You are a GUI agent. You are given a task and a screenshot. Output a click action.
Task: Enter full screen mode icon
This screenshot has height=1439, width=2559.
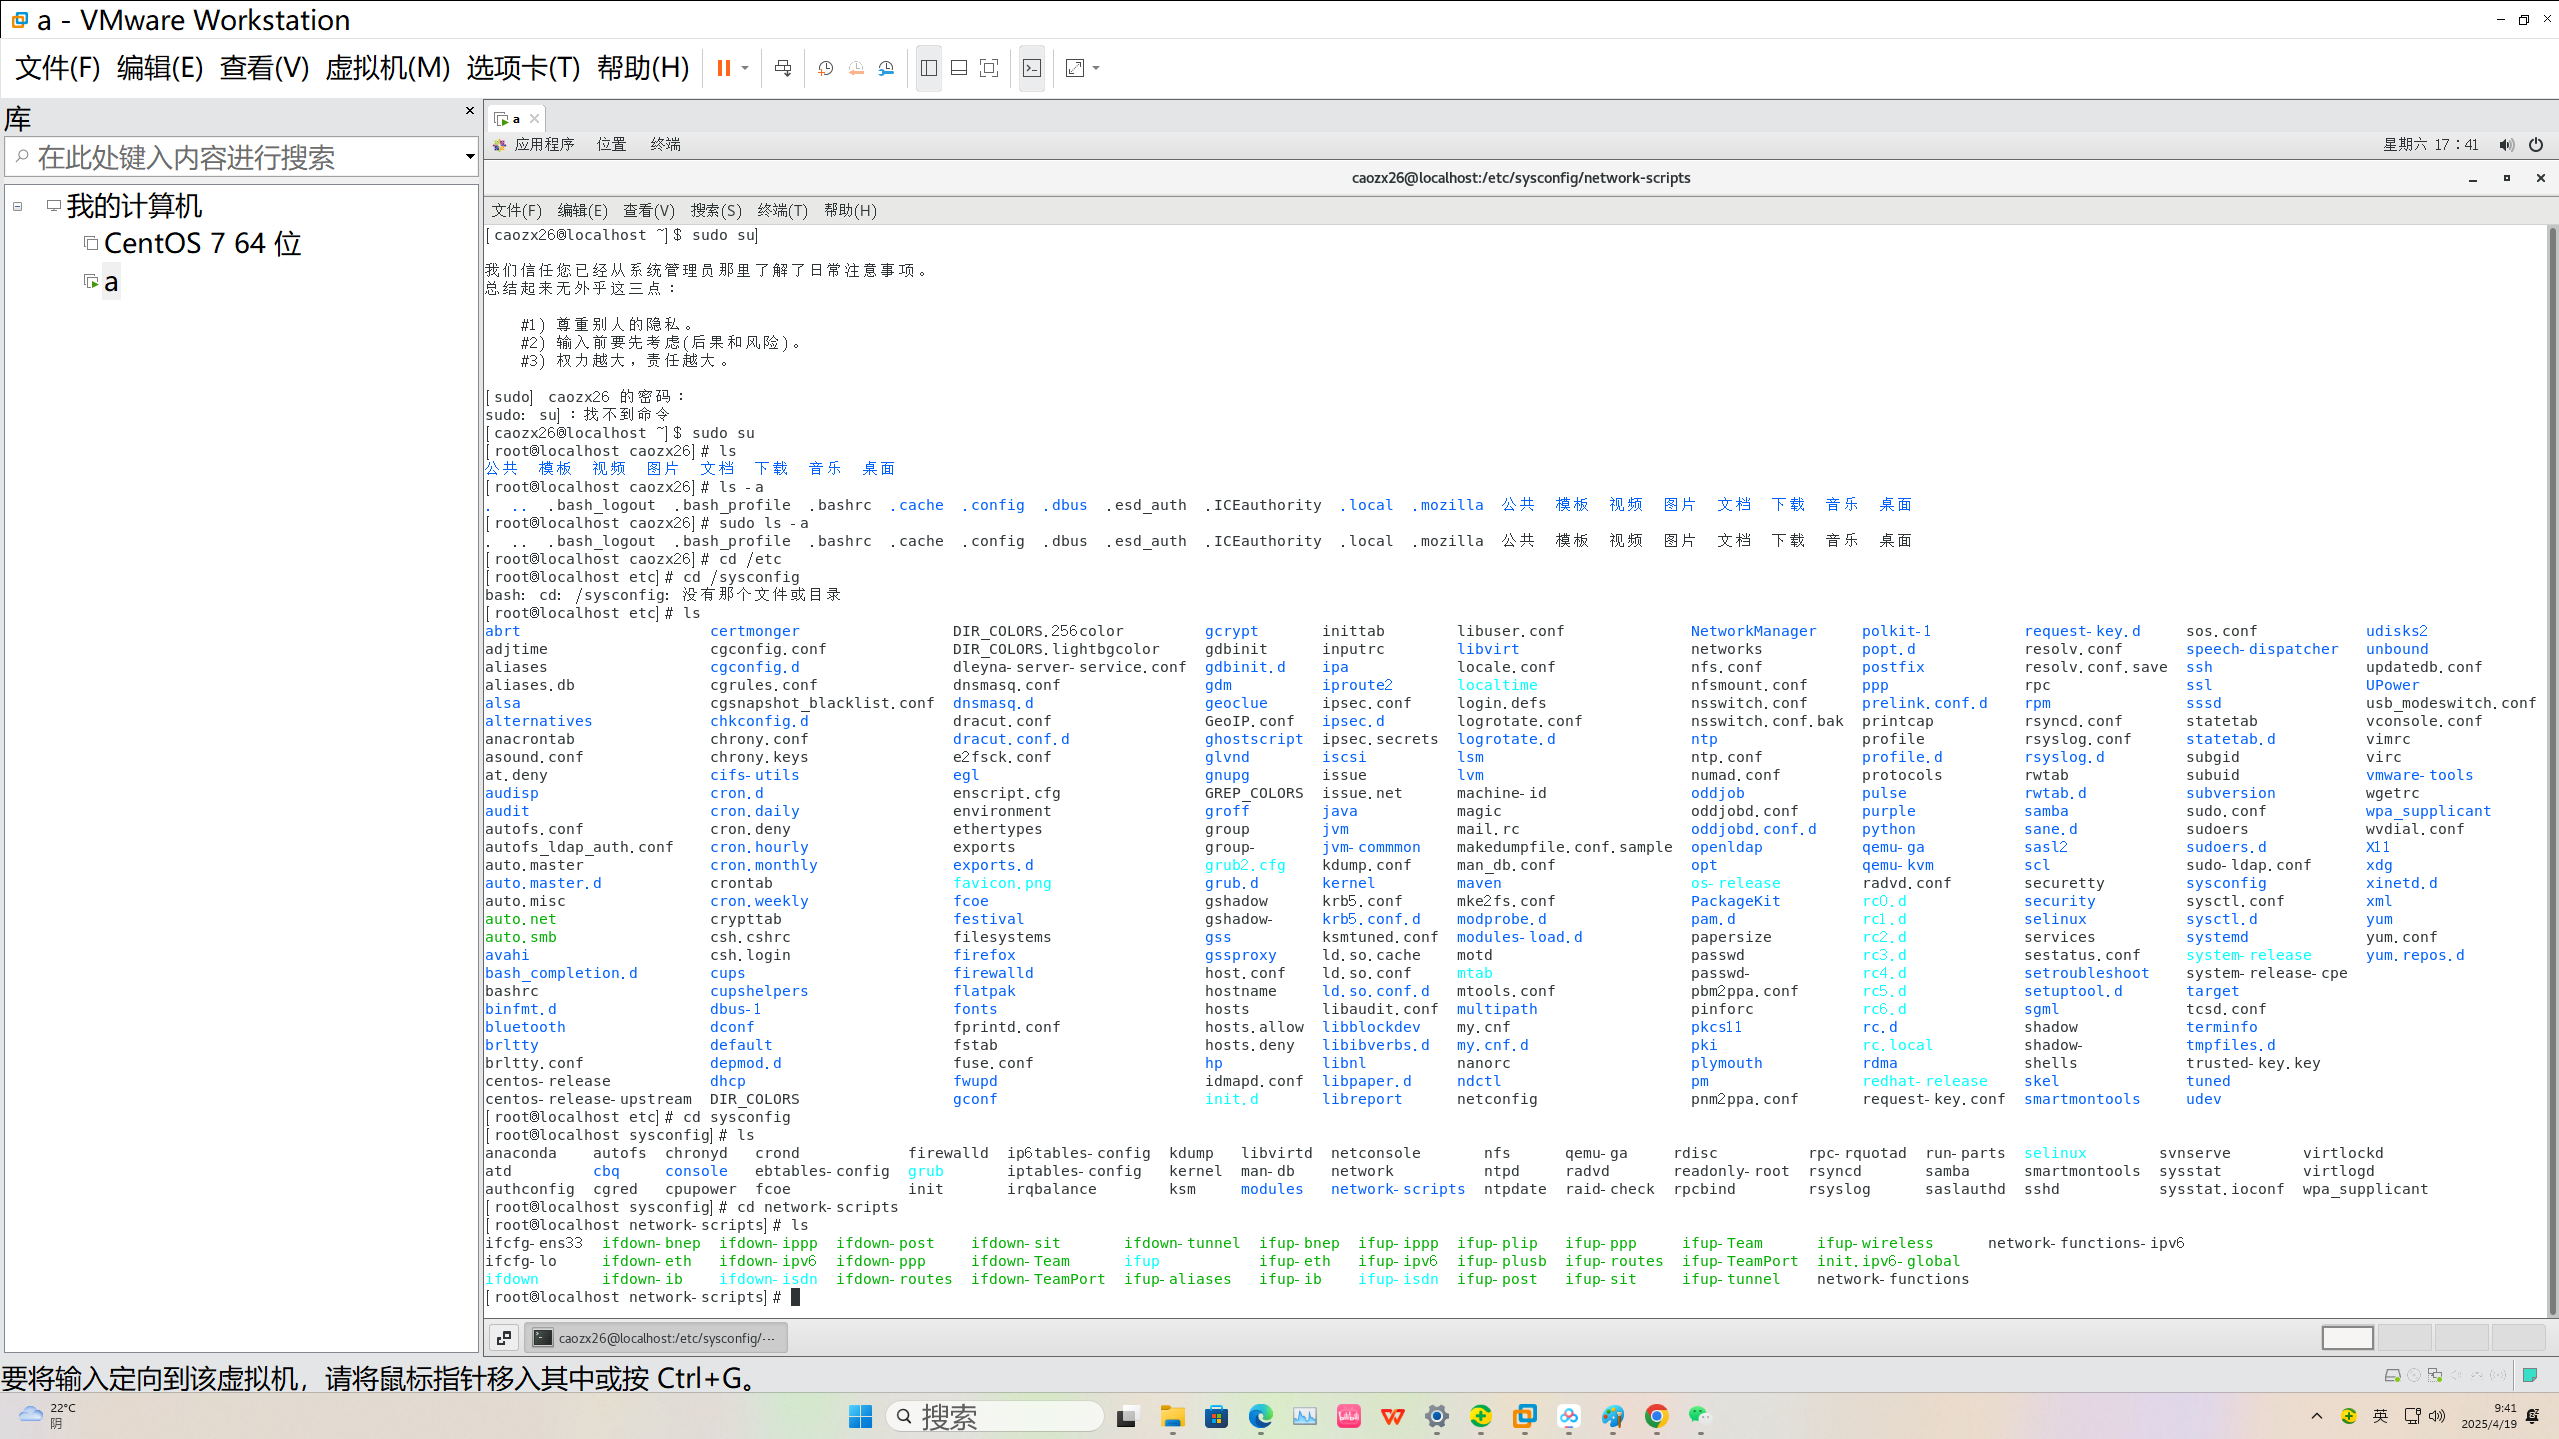pos(989,68)
